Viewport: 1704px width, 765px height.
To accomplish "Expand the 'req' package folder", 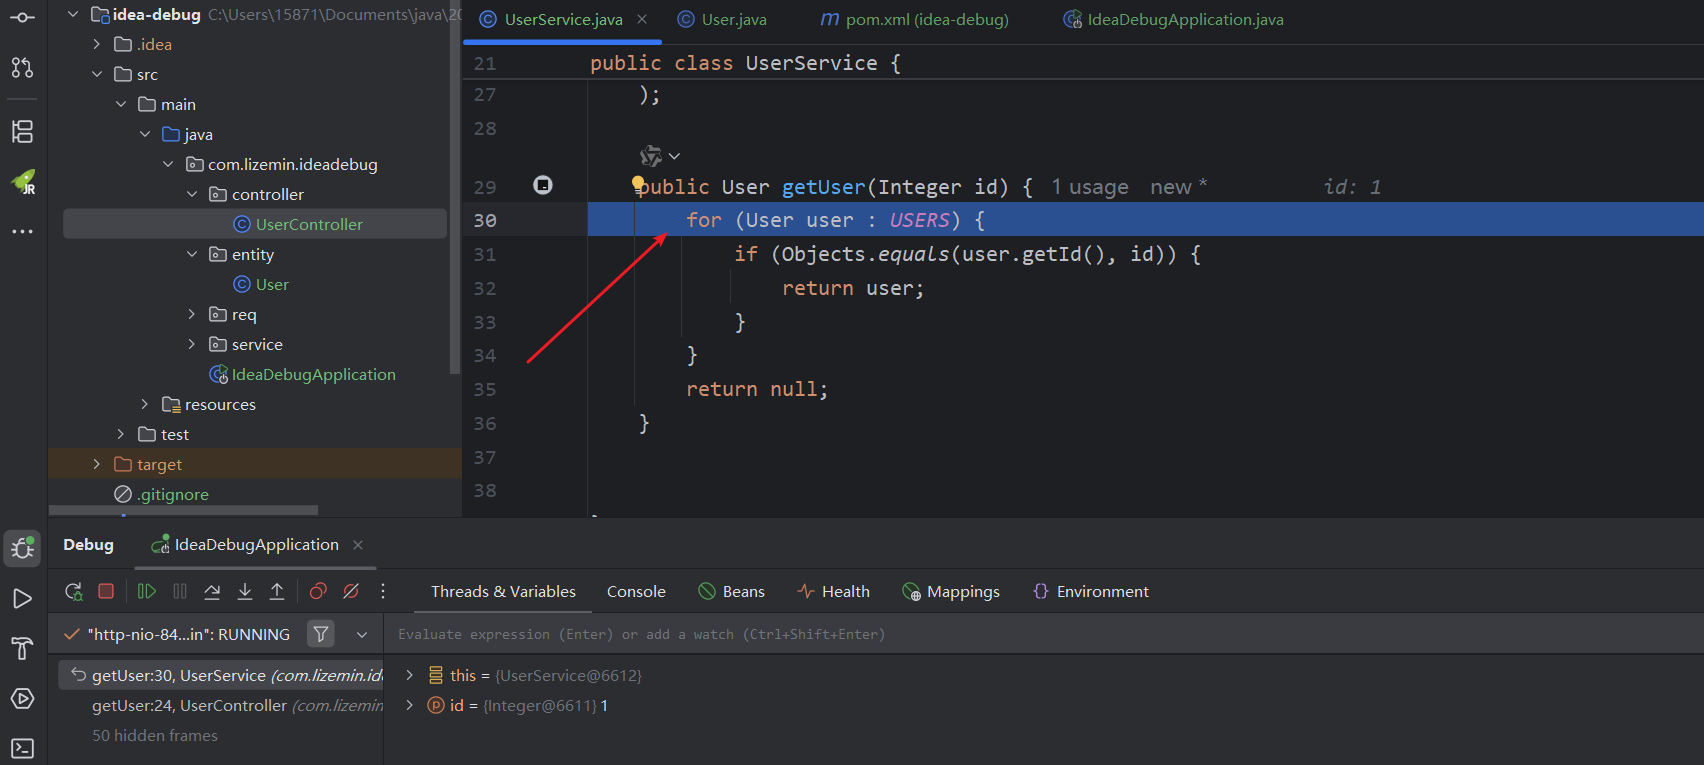I will coord(192,314).
